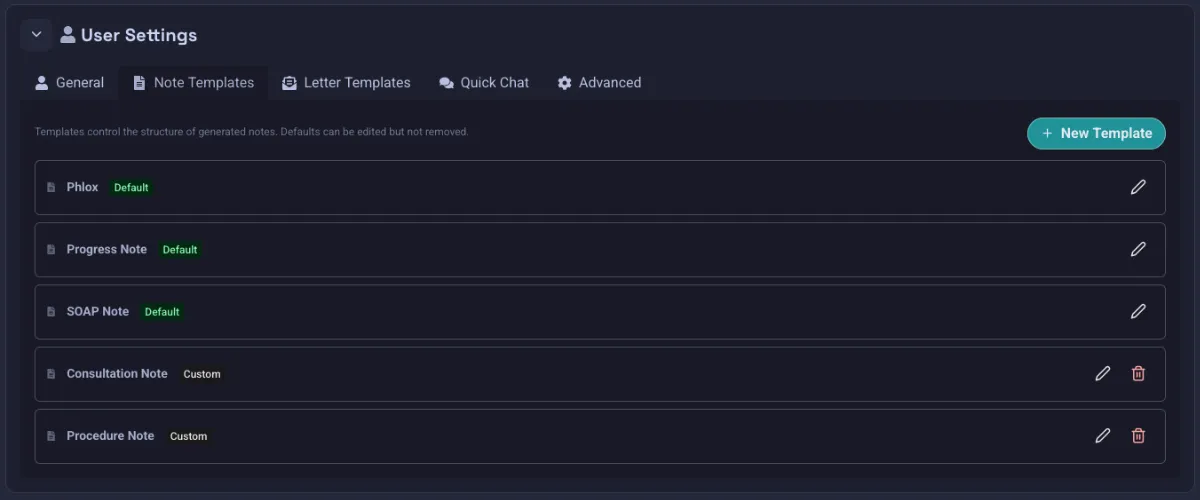Select the SOAP Note template row

click(x=600, y=312)
